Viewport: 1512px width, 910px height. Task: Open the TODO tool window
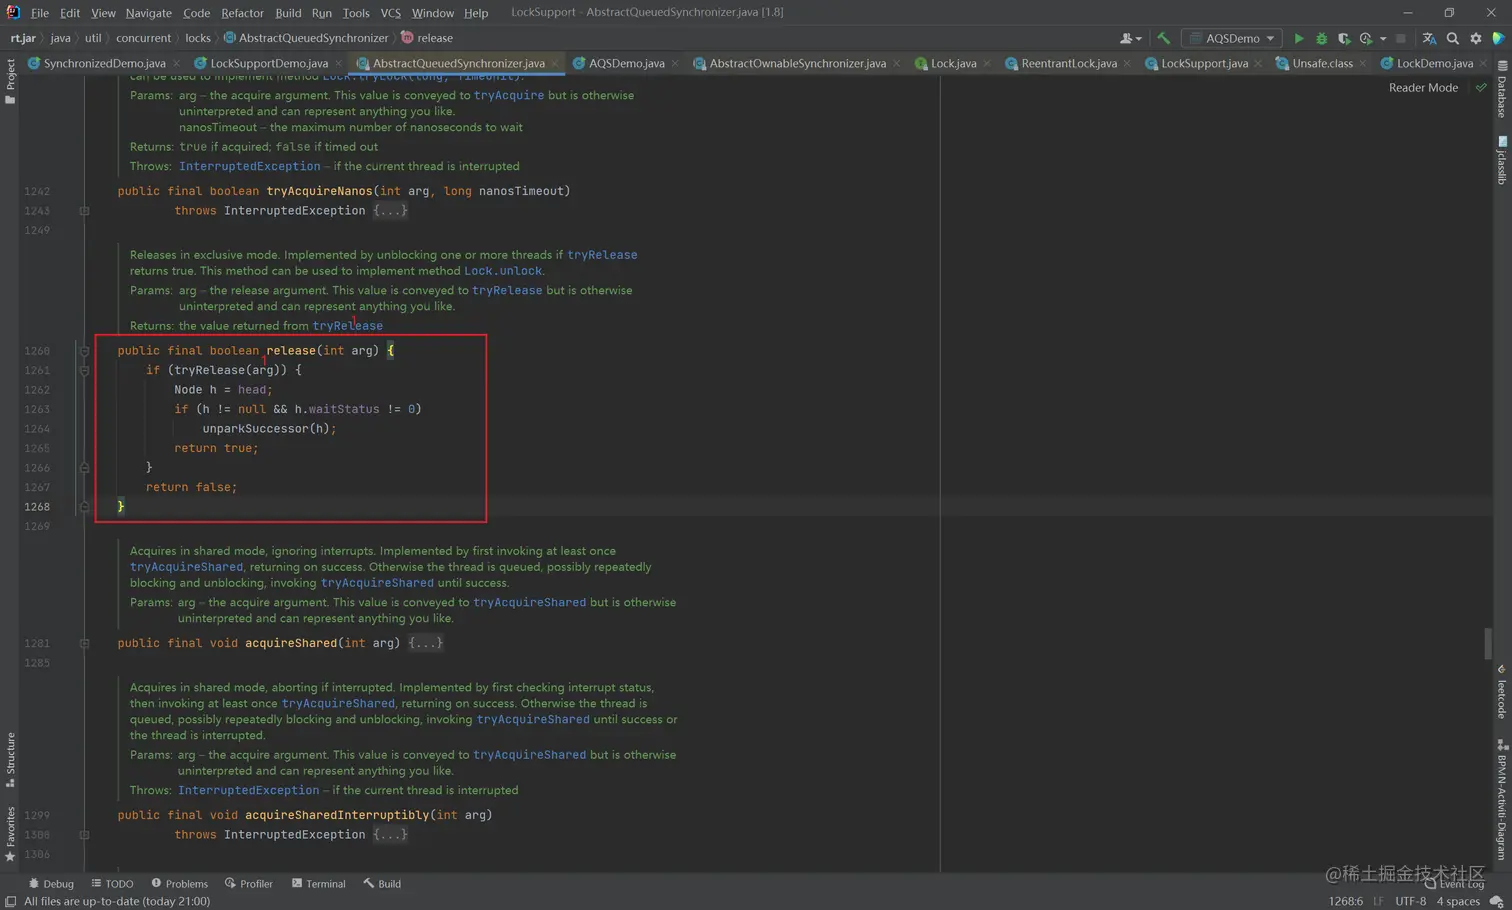coord(112,884)
